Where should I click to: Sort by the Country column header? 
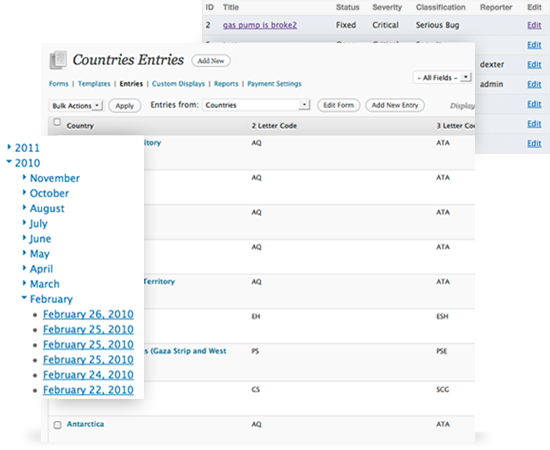click(x=80, y=126)
